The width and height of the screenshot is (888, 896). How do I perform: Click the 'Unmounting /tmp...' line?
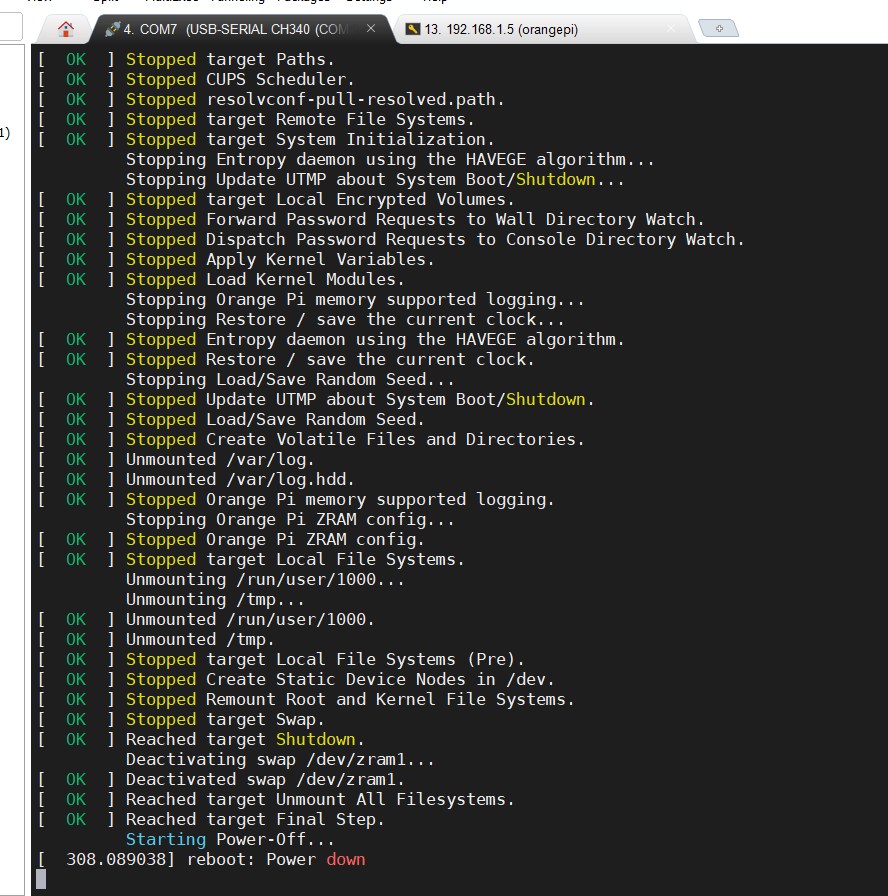pyautogui.click(x=215, y=599)
